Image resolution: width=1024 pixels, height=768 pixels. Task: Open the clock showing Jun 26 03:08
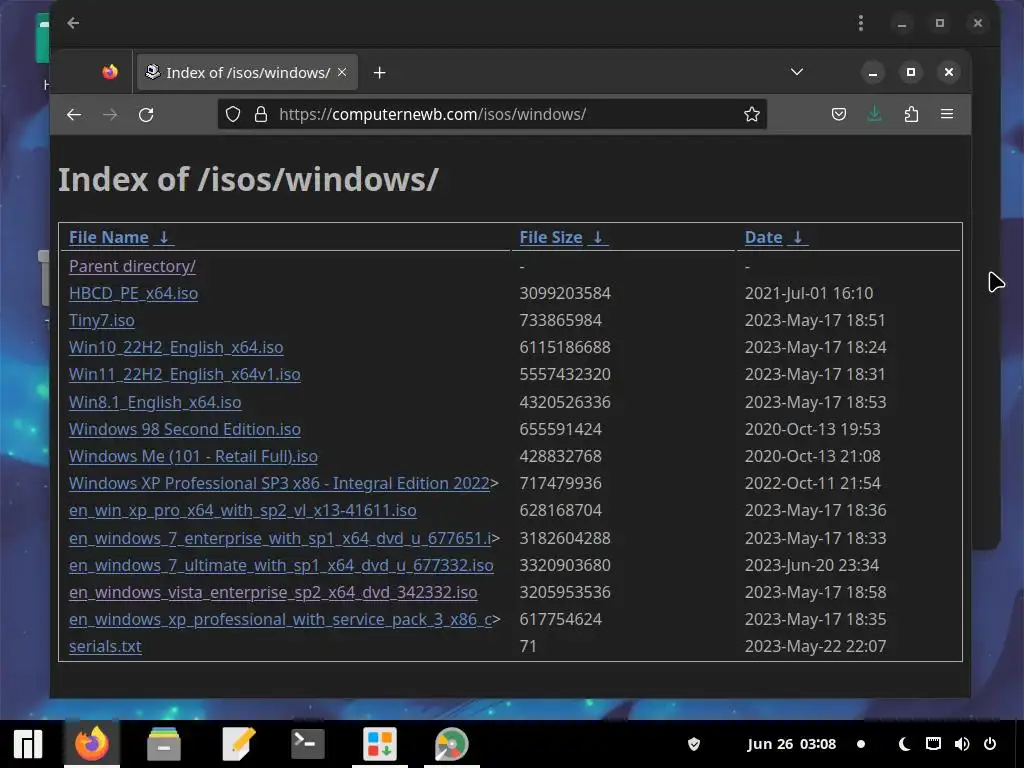[792, 744]
